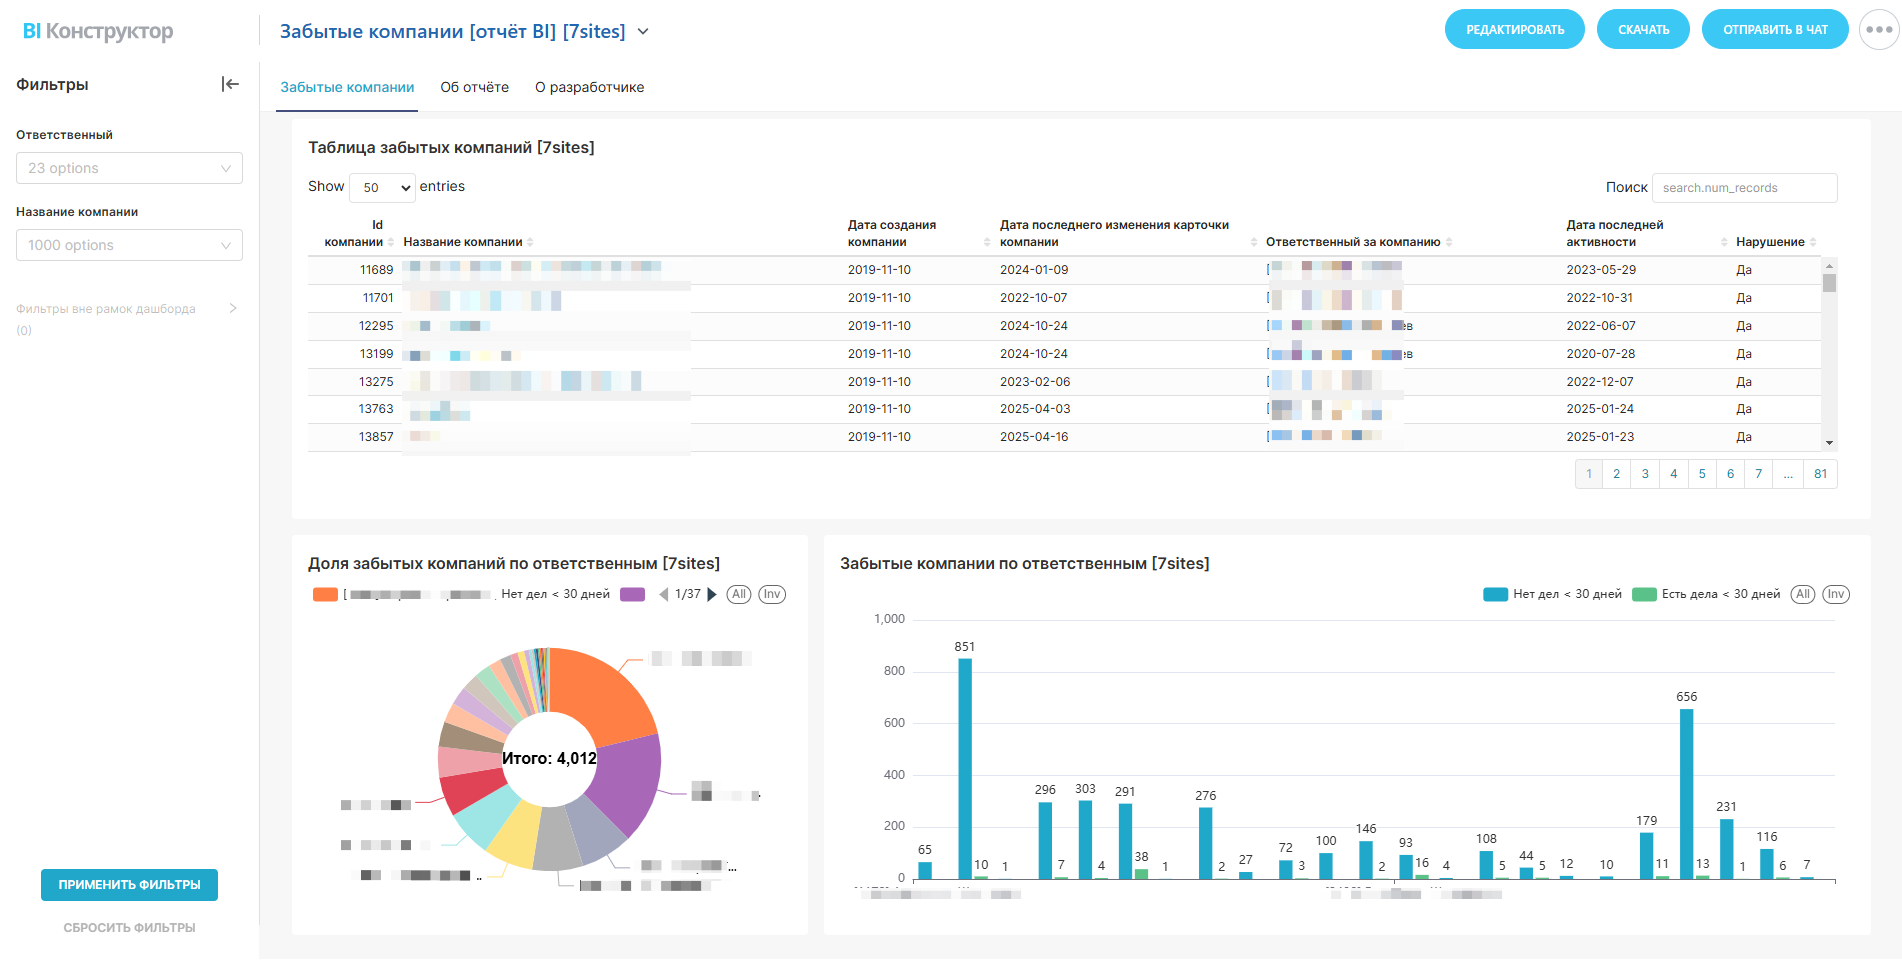
Task: Click the Применить фильтры button
Action: [x=129, y=885]
